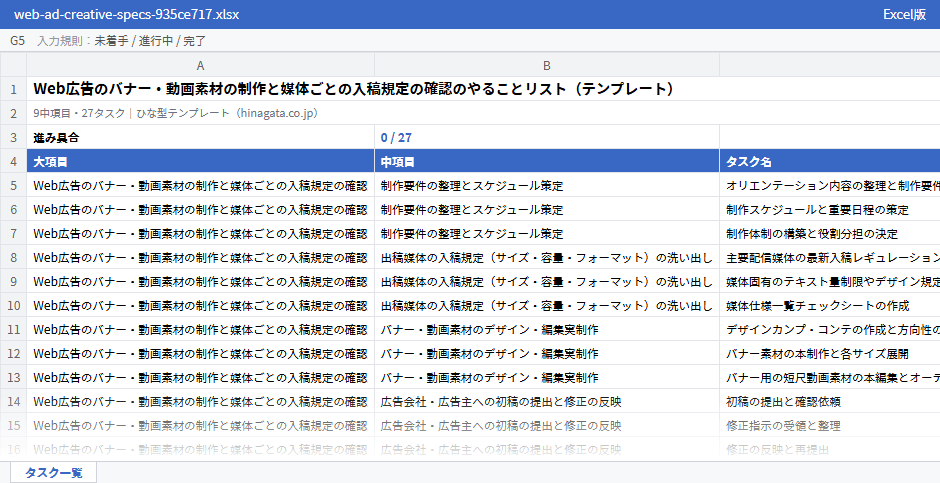Click the タスク名 header cell
Viewport: 940px width, 483px height.
pyautogui.click(x=830, y=161)
